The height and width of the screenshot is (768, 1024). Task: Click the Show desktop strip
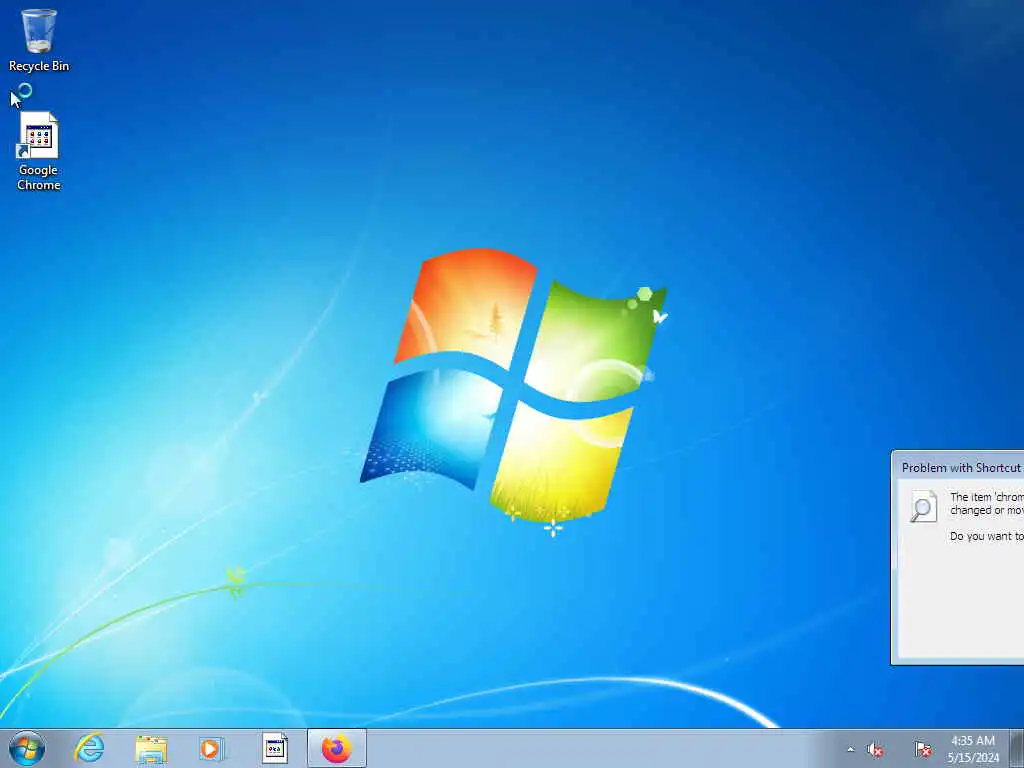[1017, 748]
